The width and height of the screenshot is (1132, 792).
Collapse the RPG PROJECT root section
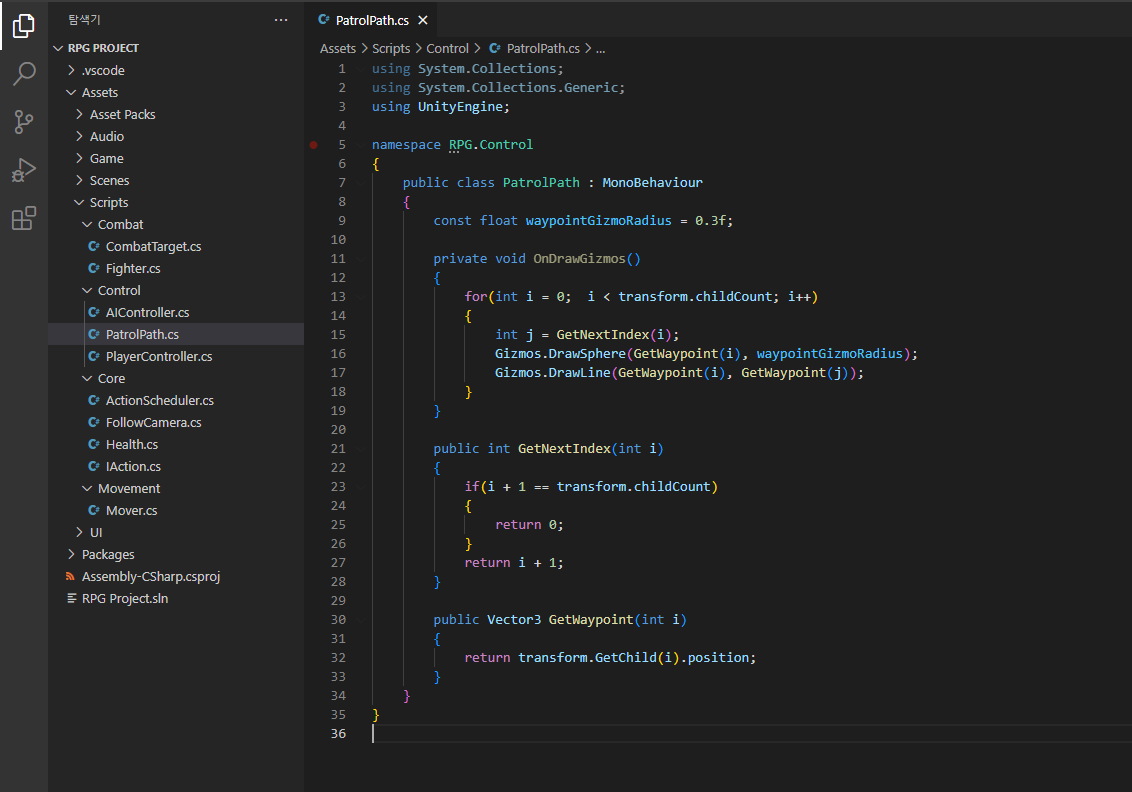pyautogui.click(x=59, y=48)
